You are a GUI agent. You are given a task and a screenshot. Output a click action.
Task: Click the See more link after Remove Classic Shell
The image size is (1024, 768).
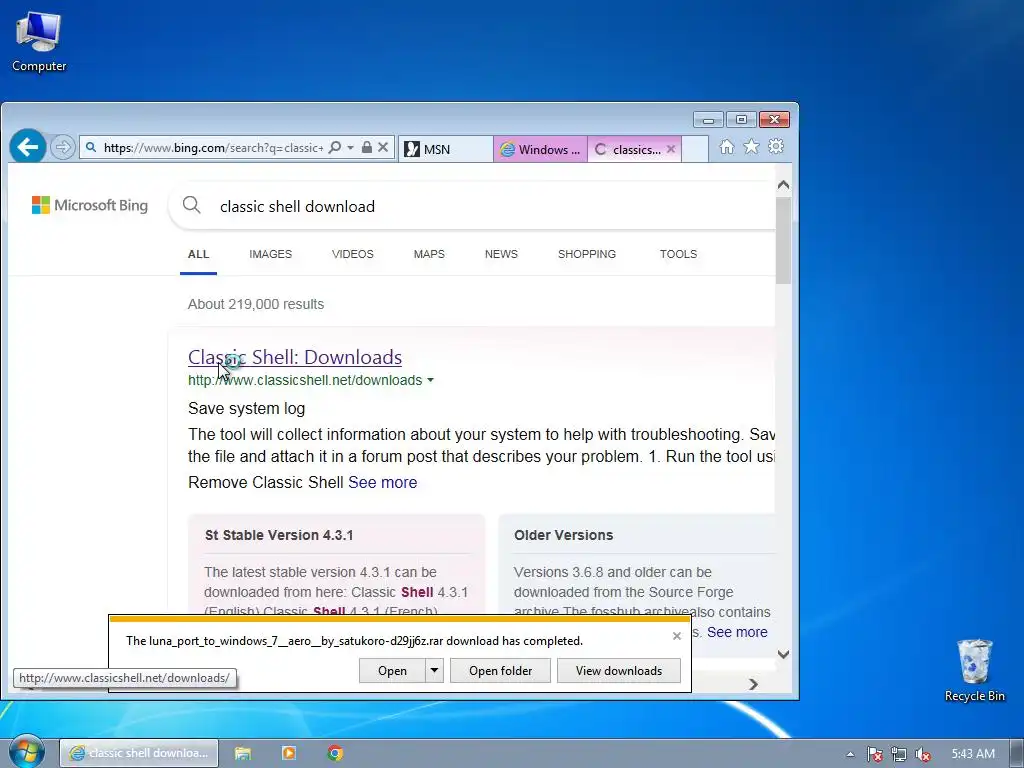coord(383,483)
